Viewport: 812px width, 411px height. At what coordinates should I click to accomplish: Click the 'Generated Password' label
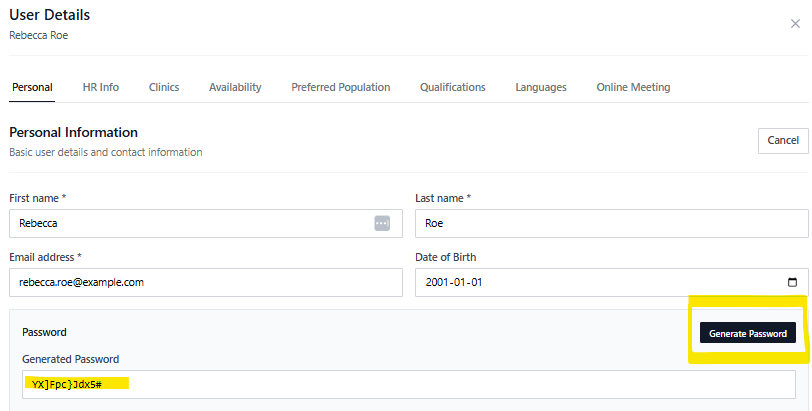click(70, 359)
